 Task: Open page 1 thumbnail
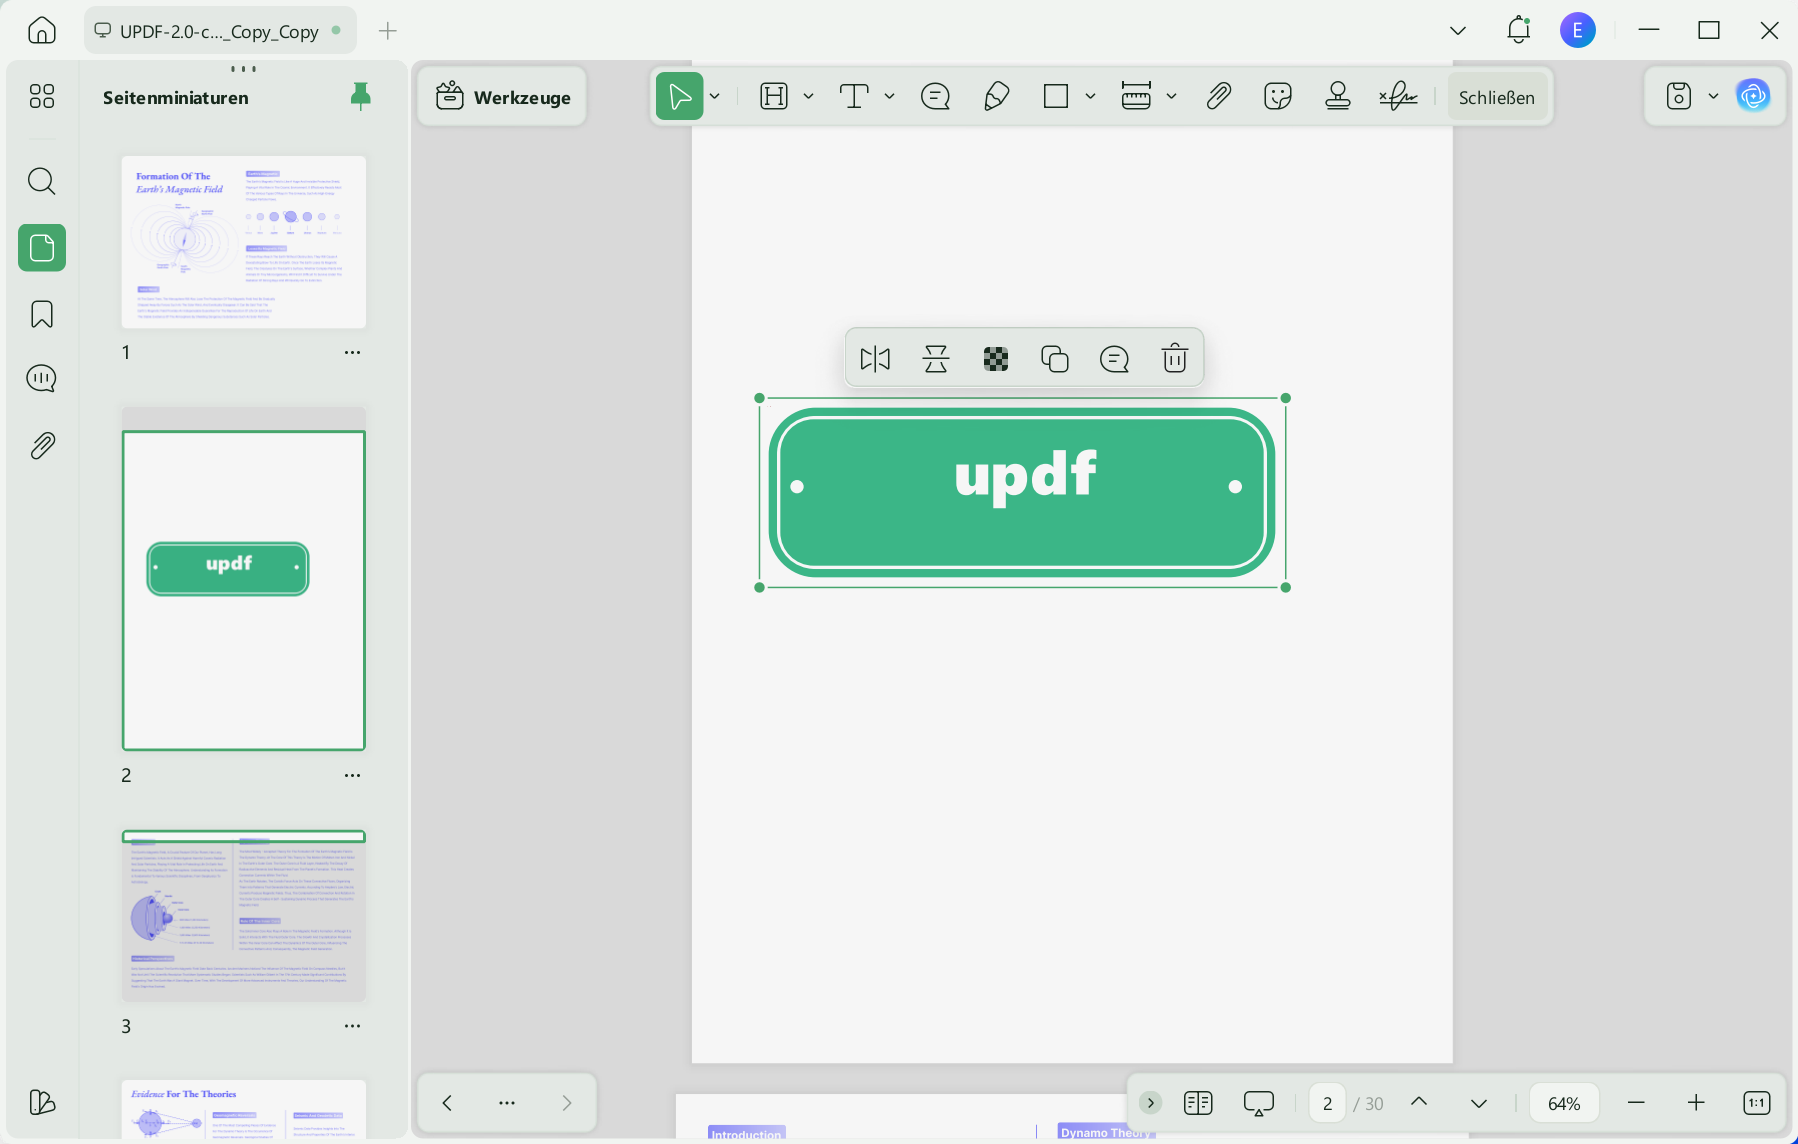244,242
